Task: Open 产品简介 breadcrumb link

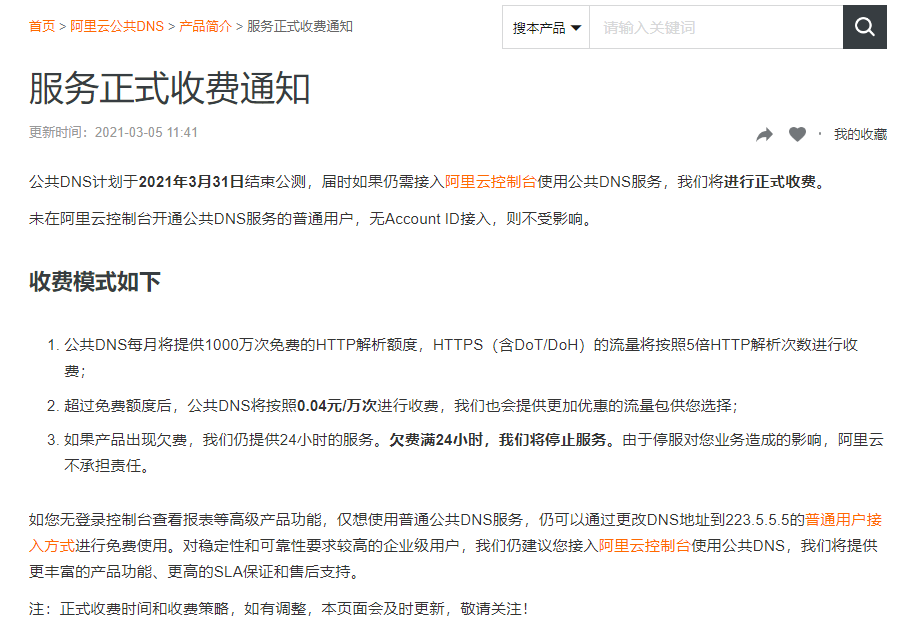Action: (x=205, y=27)
